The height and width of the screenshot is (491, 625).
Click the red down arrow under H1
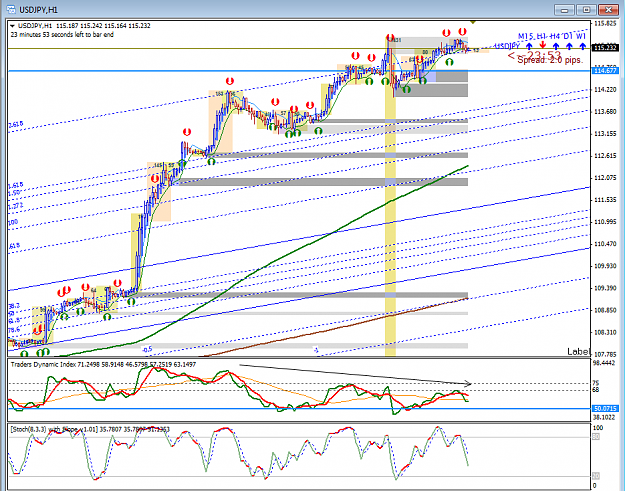542,46
